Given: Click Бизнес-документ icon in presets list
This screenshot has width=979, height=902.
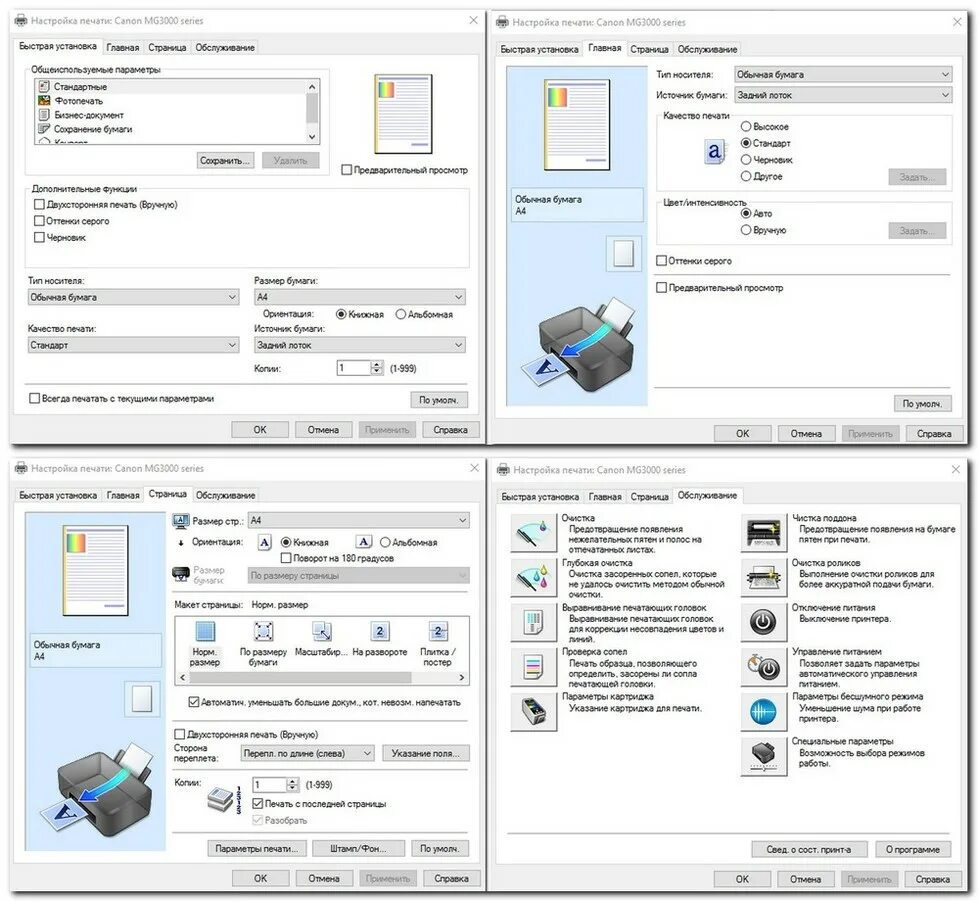Looking at the screenshot, I should (44, 115).
